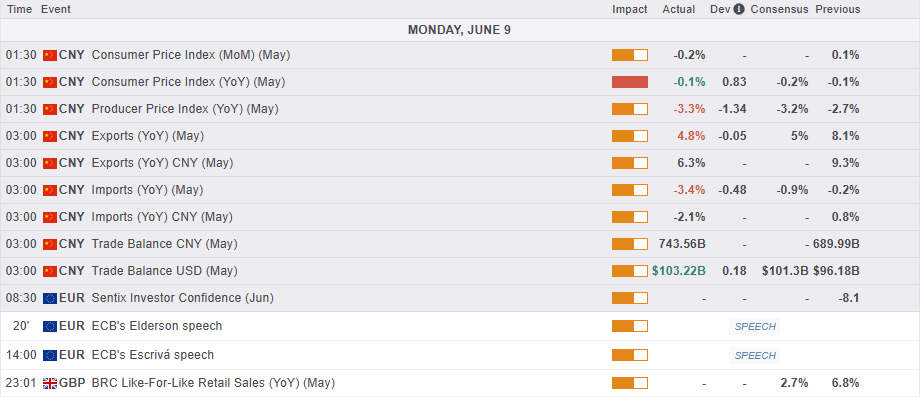Image resolution: width=920 pixels, height=397 pixels.
Task: Expand the Trade Balance CNY (May) row
Action: tap(460, 244)
